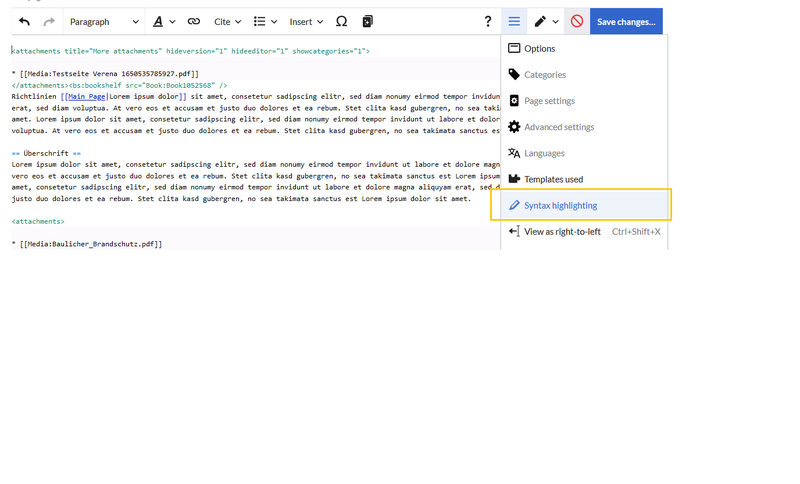800x484 pixels.
Task: Select View as right-to-left
Action: point(584,232)
